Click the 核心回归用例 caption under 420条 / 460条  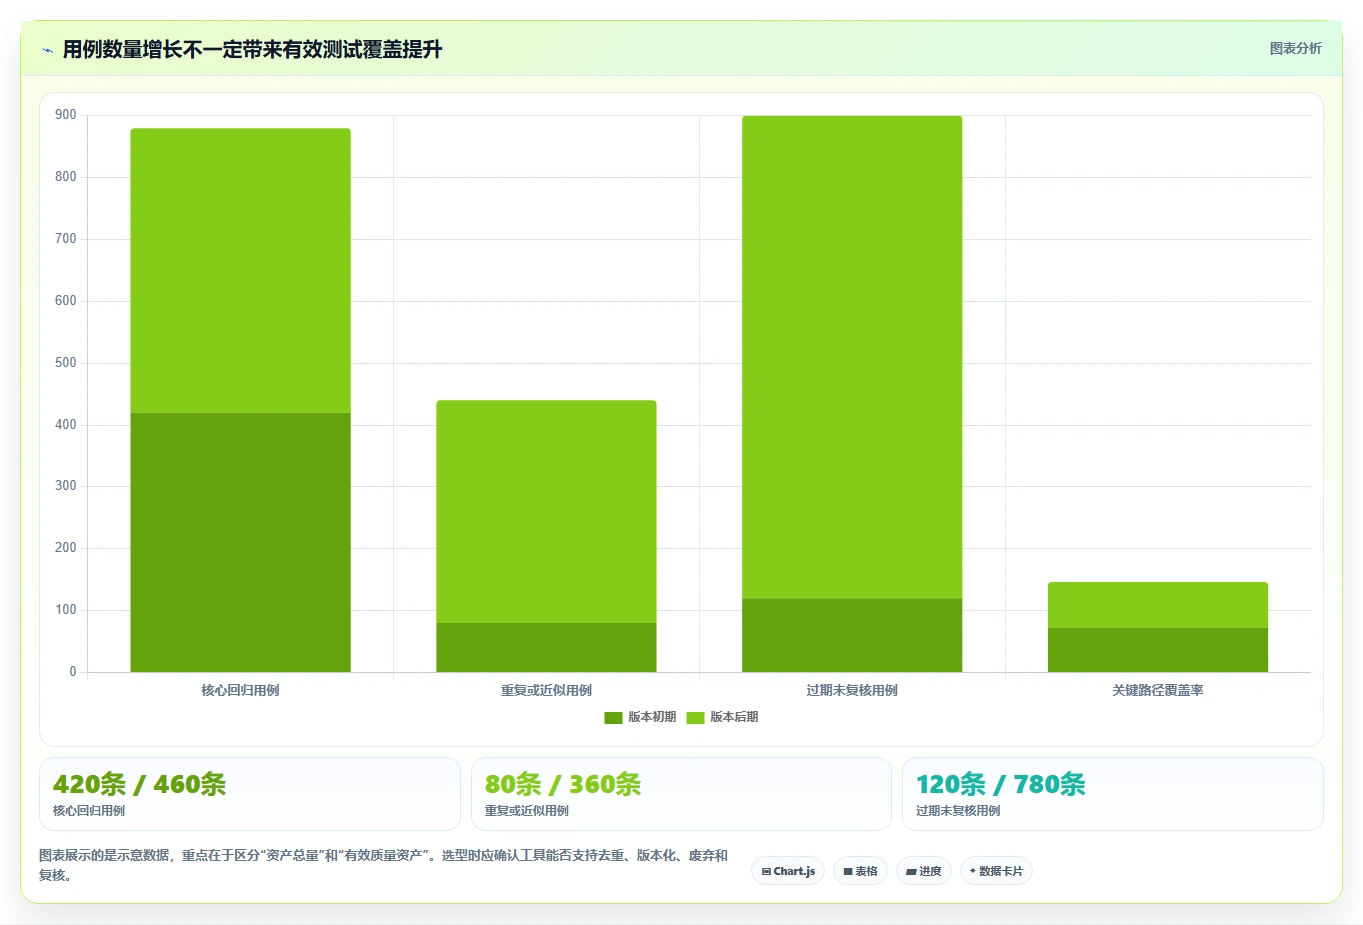coord(89,811)
